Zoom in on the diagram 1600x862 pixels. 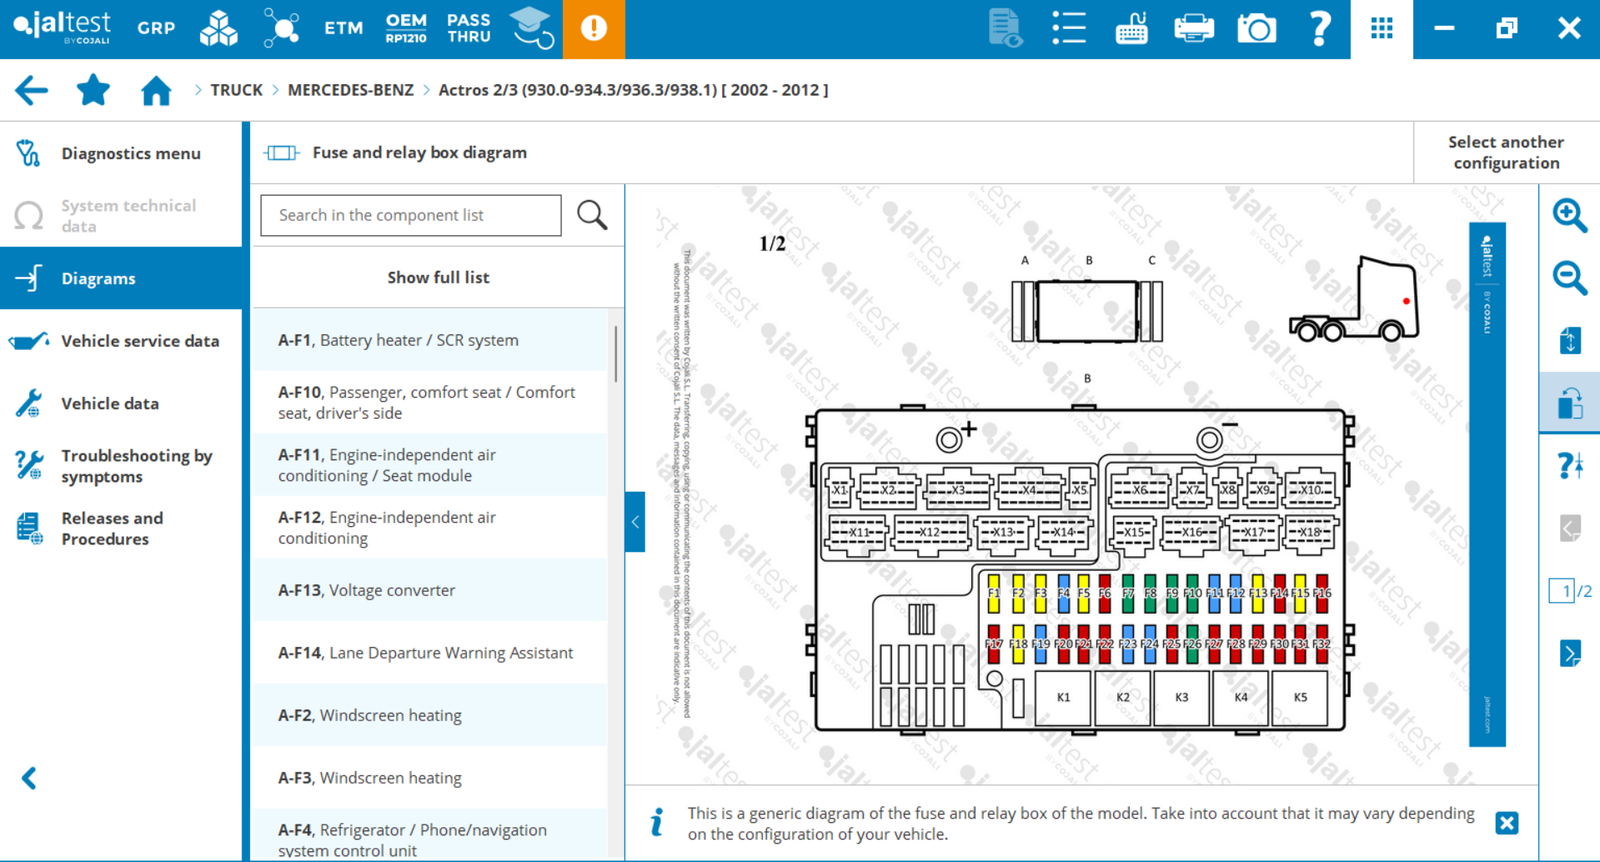point(1569,215)
